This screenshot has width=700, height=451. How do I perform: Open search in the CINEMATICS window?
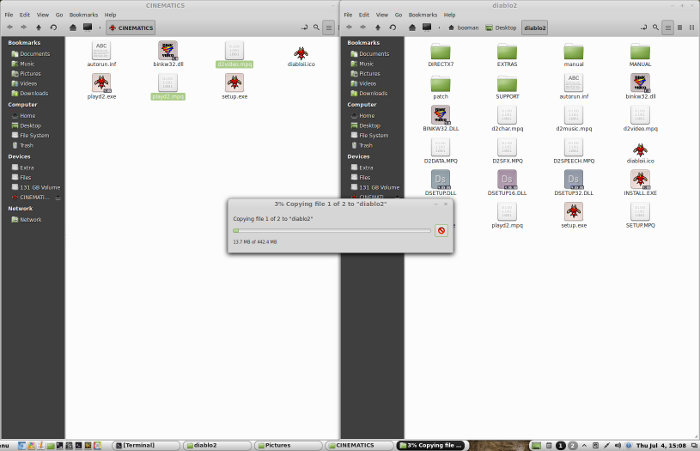point(316,28)
